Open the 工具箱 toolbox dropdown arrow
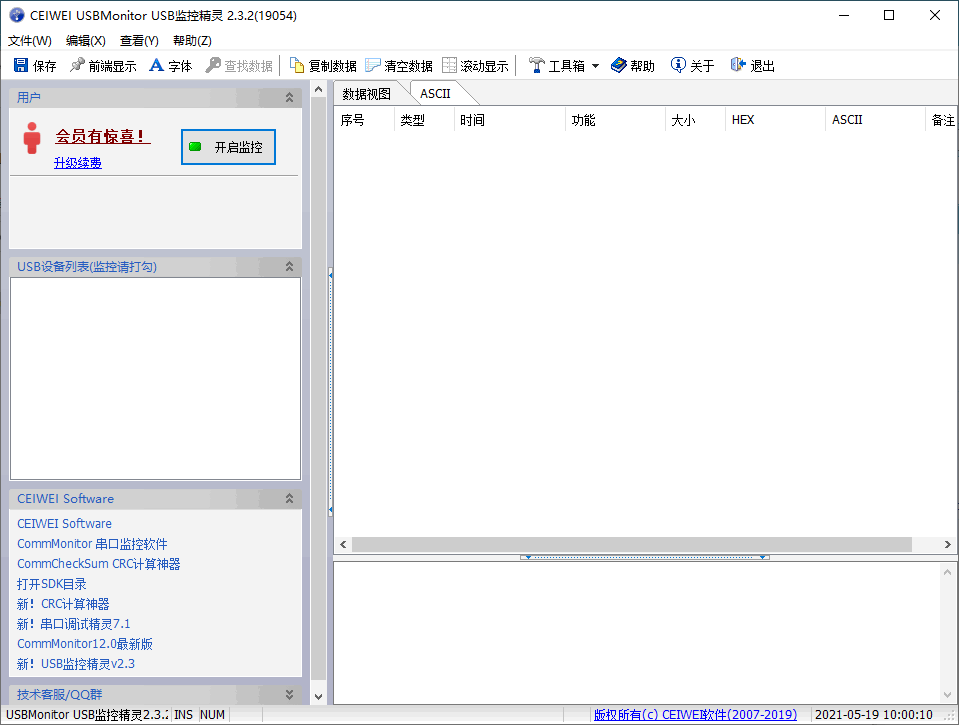The image size is (959, 725). tap(595, 65)
